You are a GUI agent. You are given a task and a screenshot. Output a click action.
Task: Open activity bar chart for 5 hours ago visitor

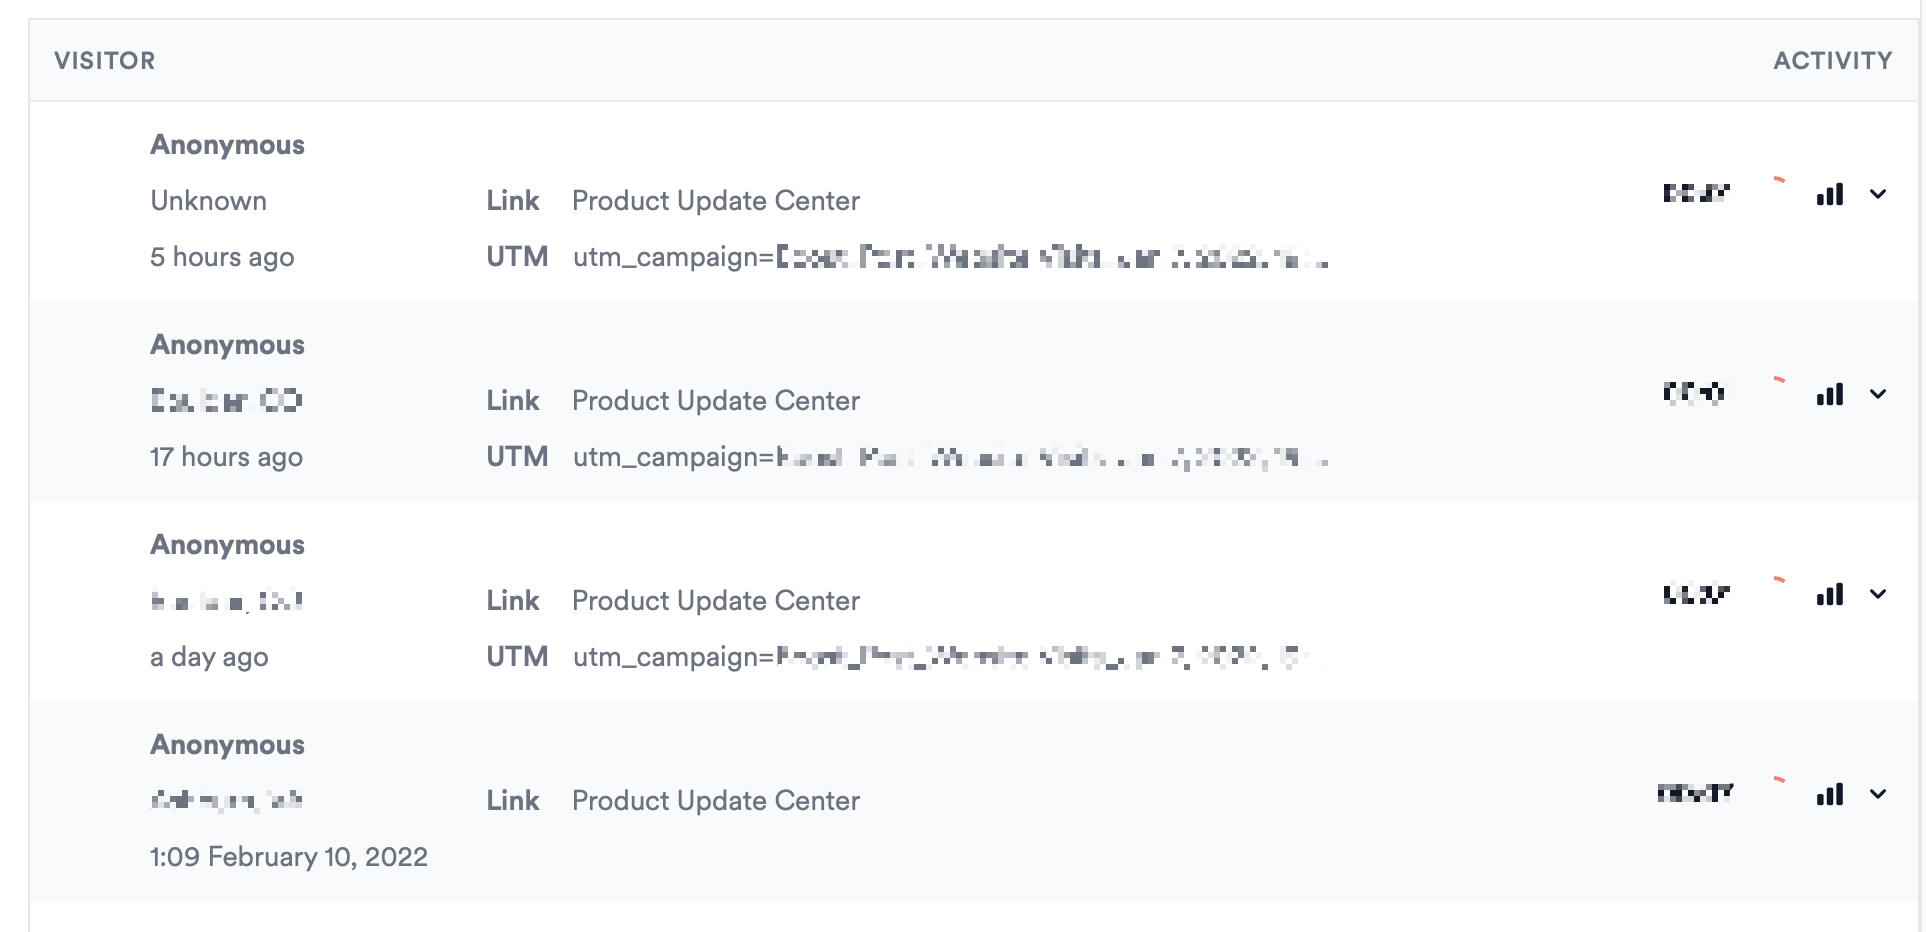[x=1829, y=195]
